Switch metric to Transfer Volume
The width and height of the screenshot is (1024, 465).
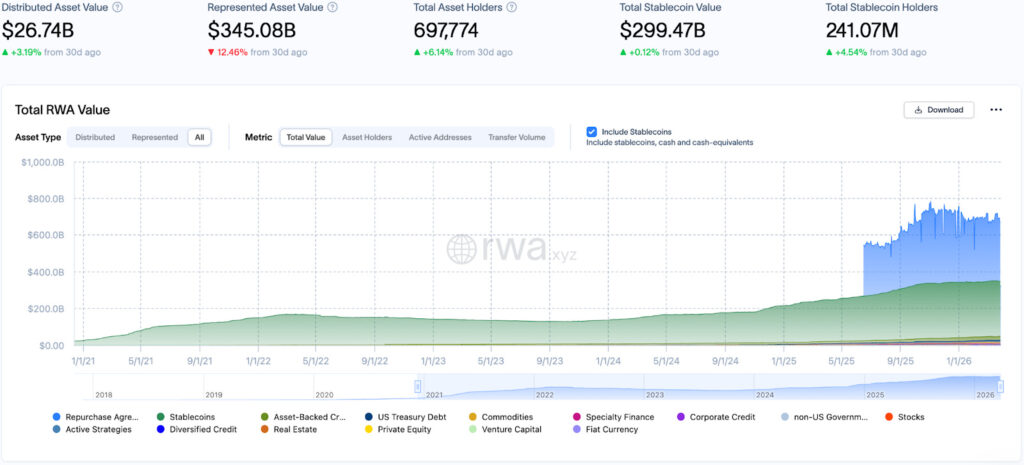click(x=517, y=137)
